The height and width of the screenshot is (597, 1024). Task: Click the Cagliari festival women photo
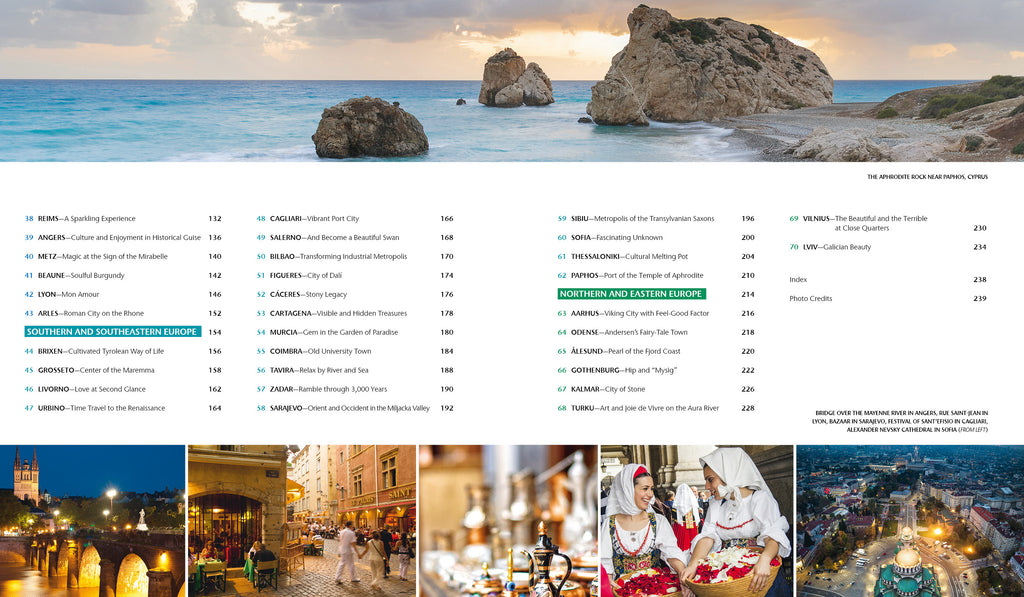coord(696,521)
